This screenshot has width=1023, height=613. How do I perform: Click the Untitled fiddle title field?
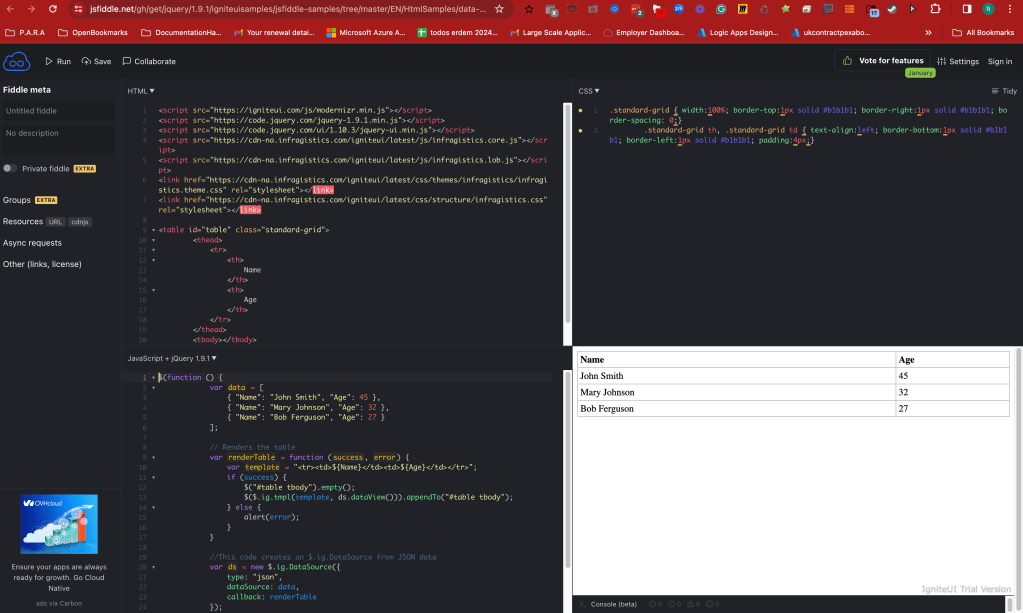[59, 111]
